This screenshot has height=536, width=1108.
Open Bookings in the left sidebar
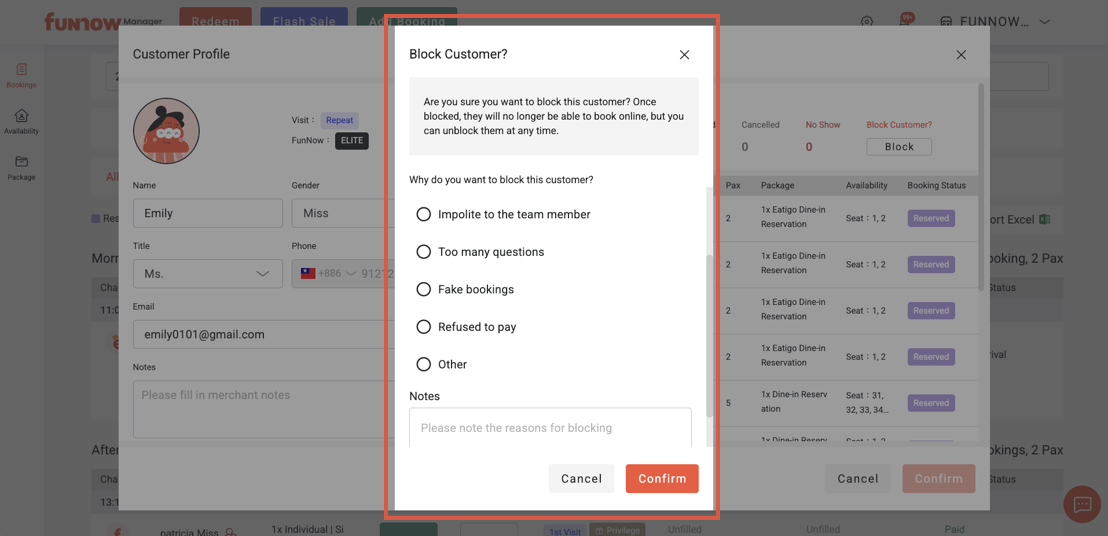pos(21,75)
